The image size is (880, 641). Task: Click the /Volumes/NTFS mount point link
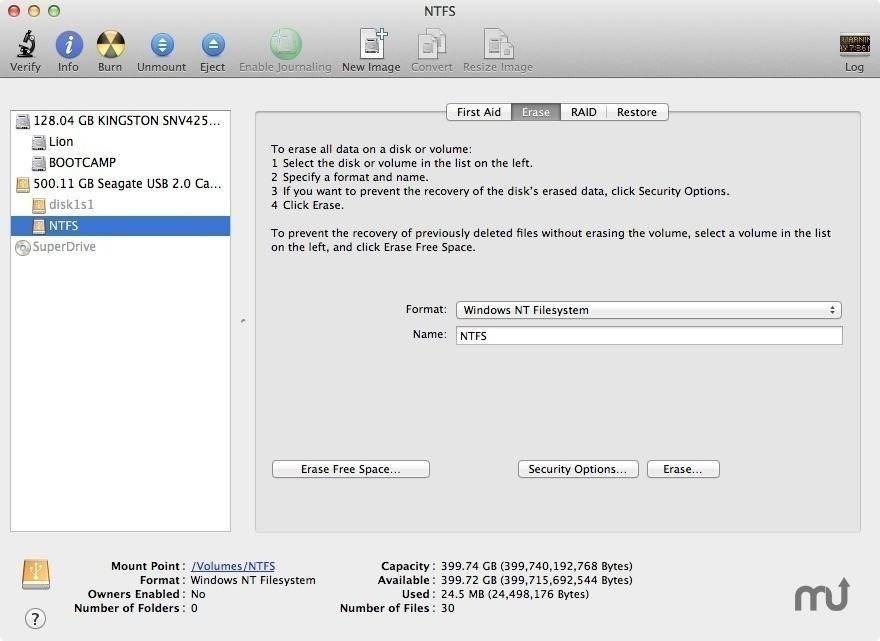233,566
